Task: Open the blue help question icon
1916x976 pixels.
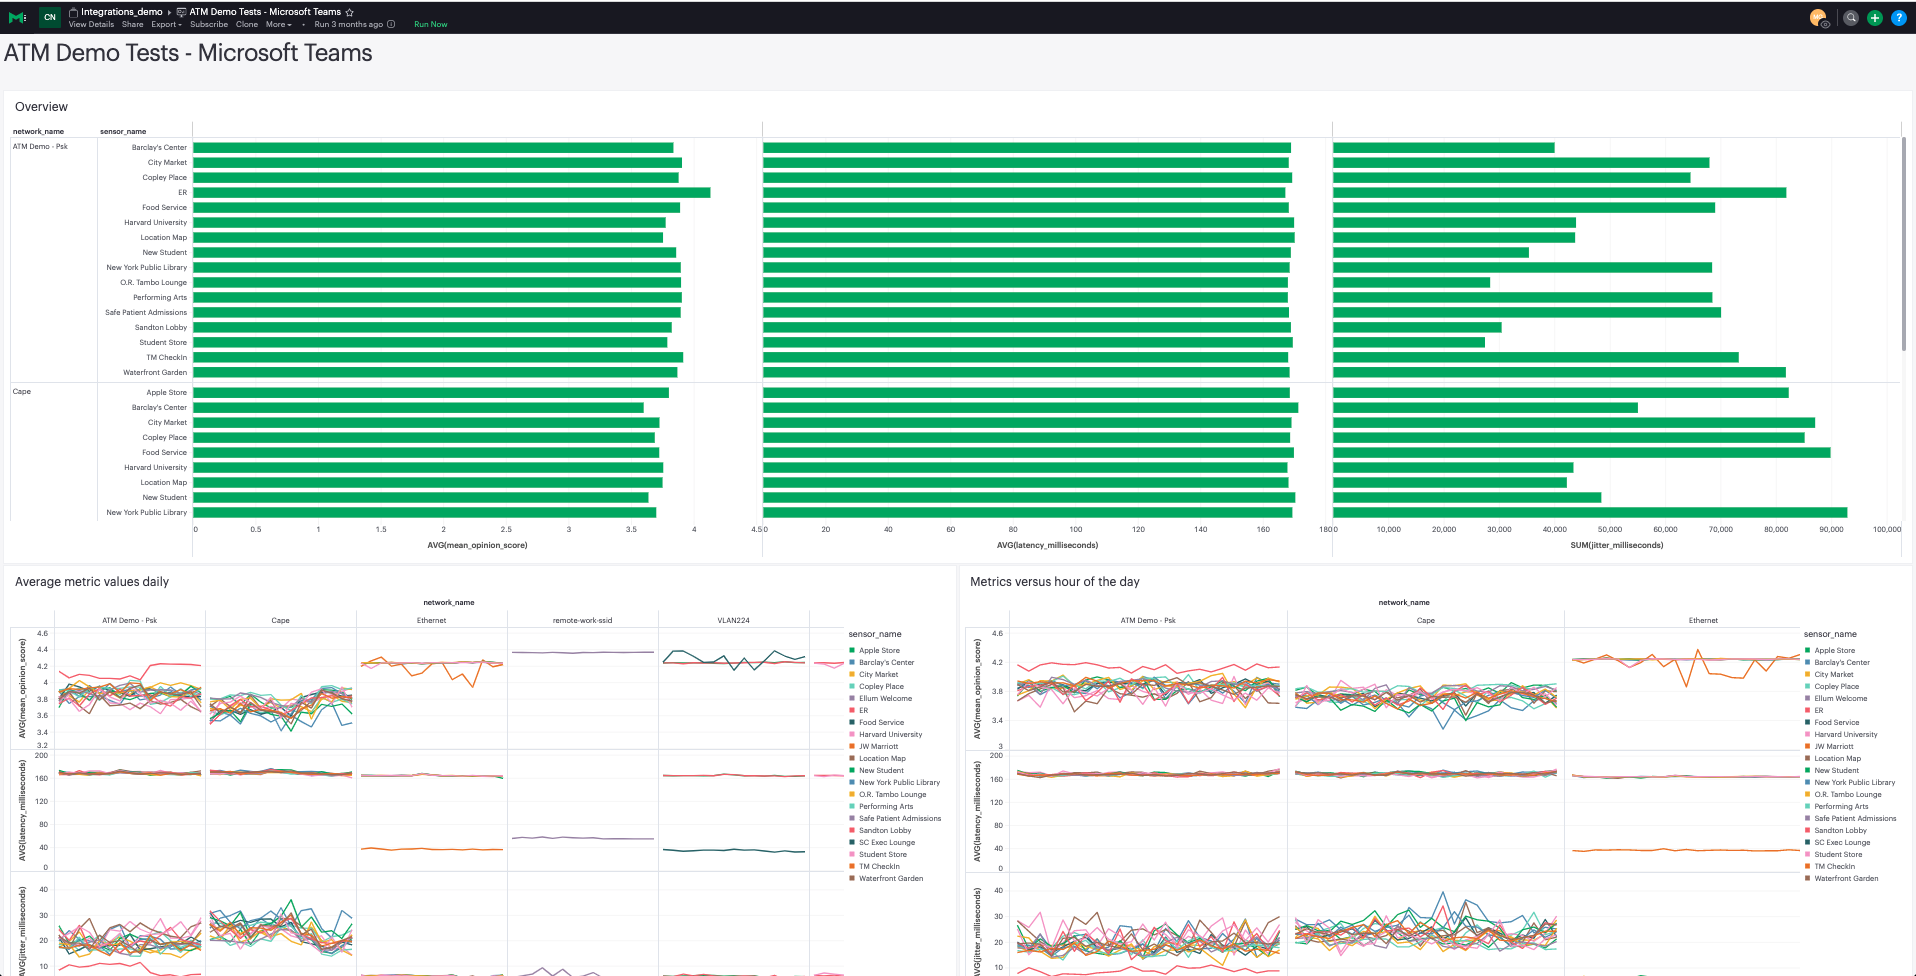Action: [1899, 18]
